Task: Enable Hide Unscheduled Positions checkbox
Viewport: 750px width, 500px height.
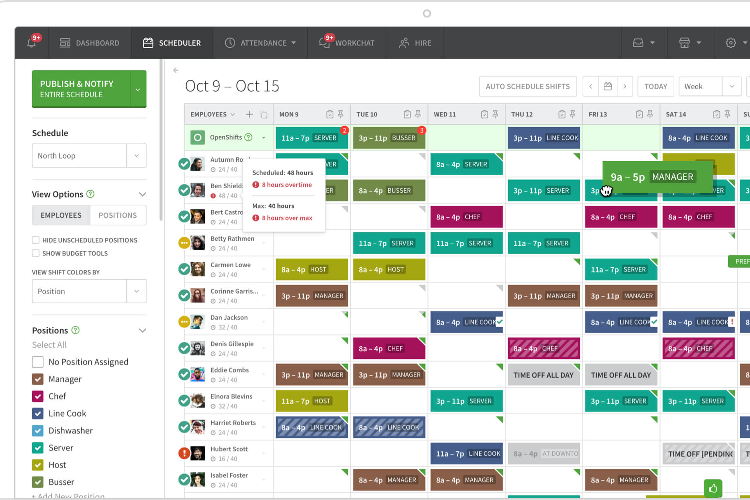Action: (36, 240)
